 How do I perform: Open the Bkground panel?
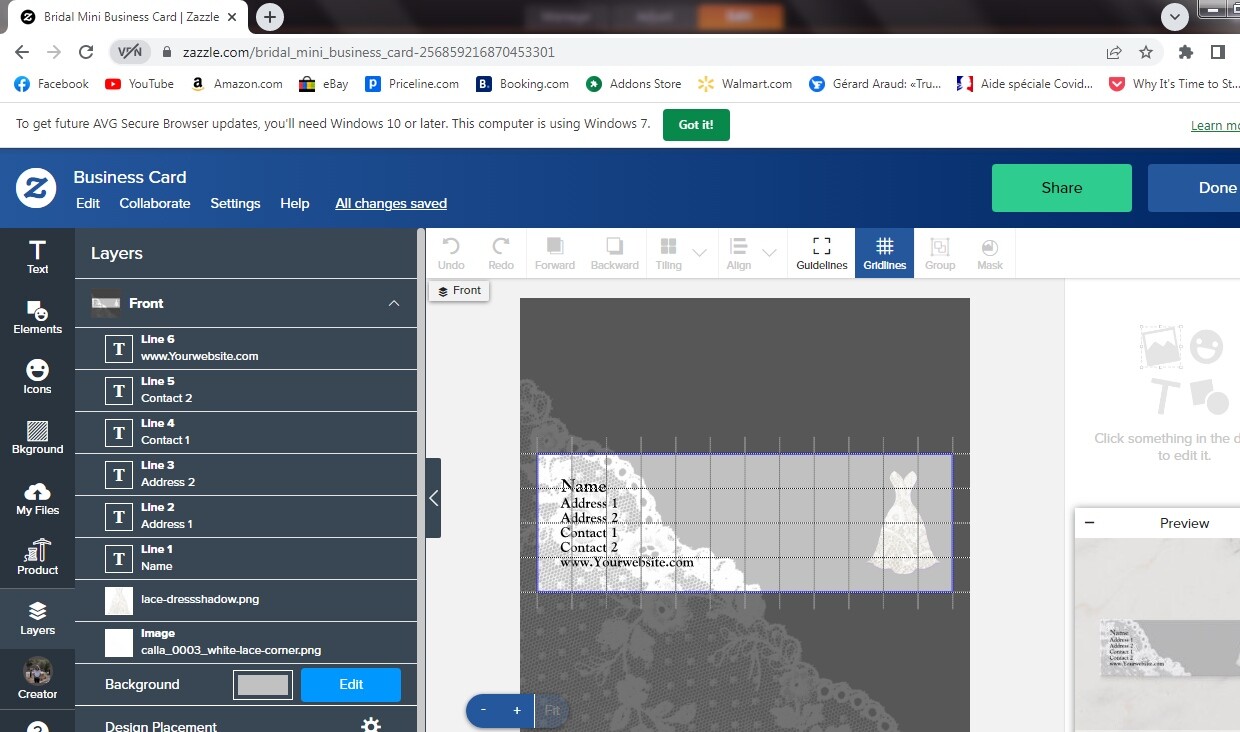pyautogui.click(x=37, y=437)
